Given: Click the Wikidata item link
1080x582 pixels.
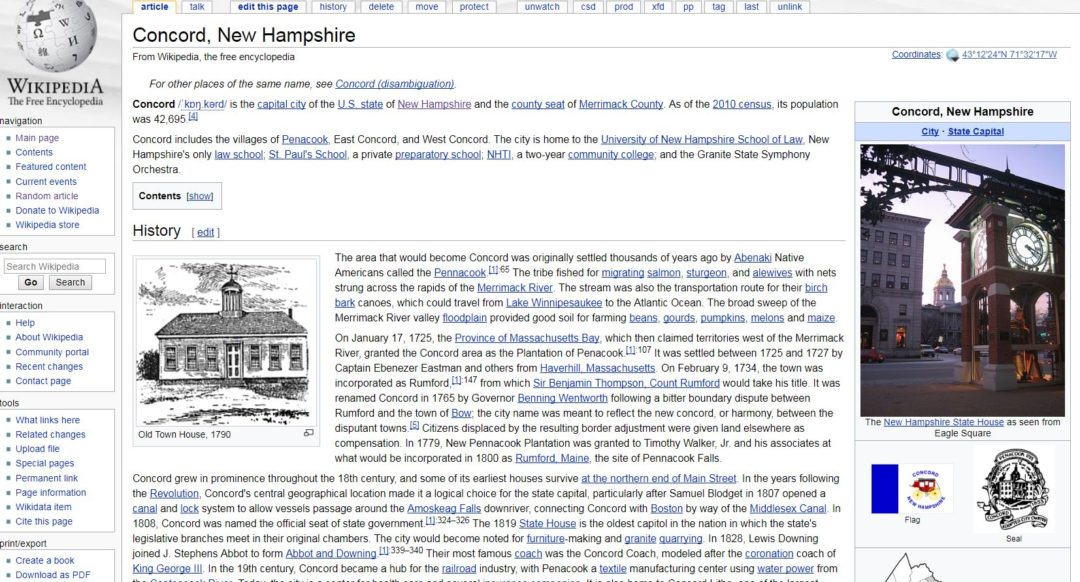Looking at the screenshot, I should (x=43, y=507).
